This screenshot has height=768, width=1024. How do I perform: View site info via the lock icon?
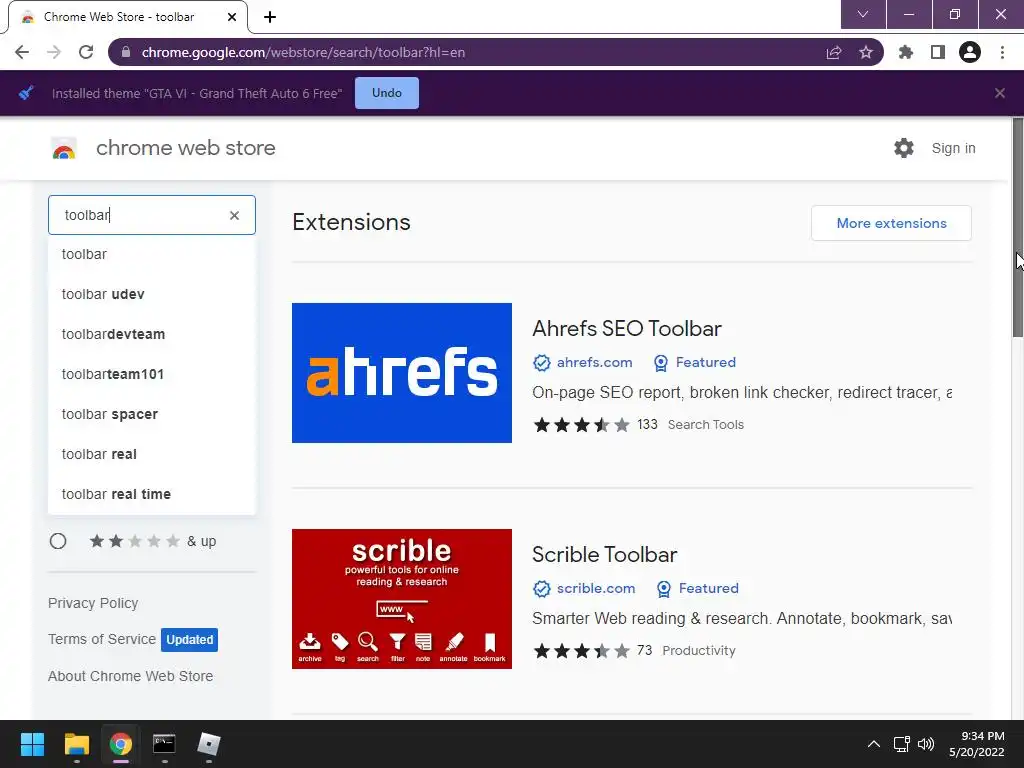click(x=126, y=52)
